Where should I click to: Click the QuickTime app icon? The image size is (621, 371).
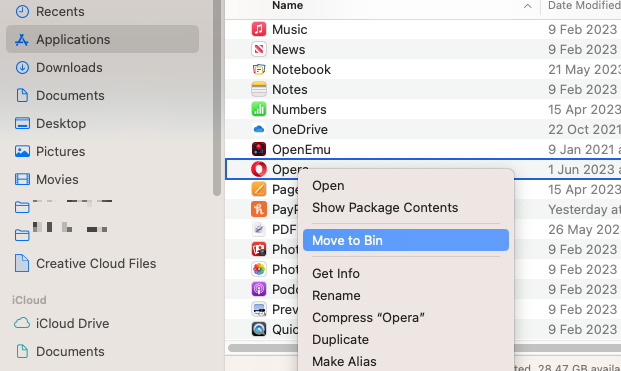tap(259, 329)
